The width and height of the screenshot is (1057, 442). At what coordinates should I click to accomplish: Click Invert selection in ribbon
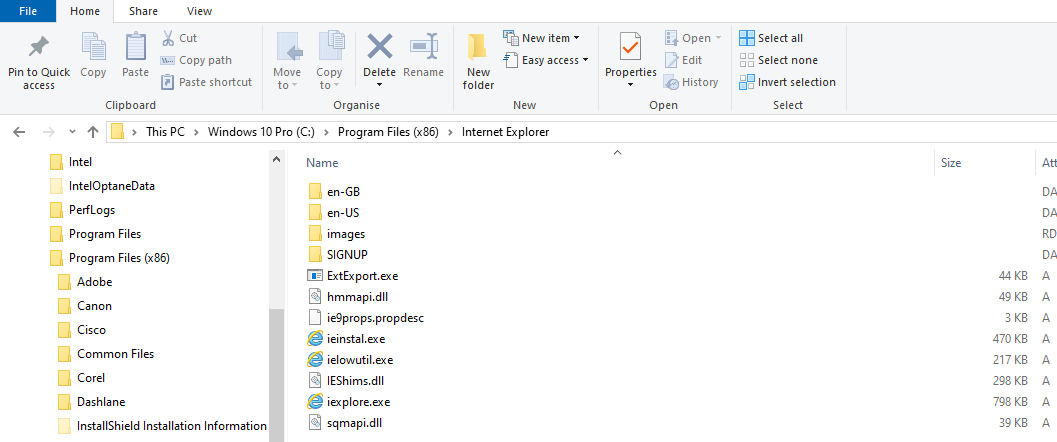click(787, 82)
